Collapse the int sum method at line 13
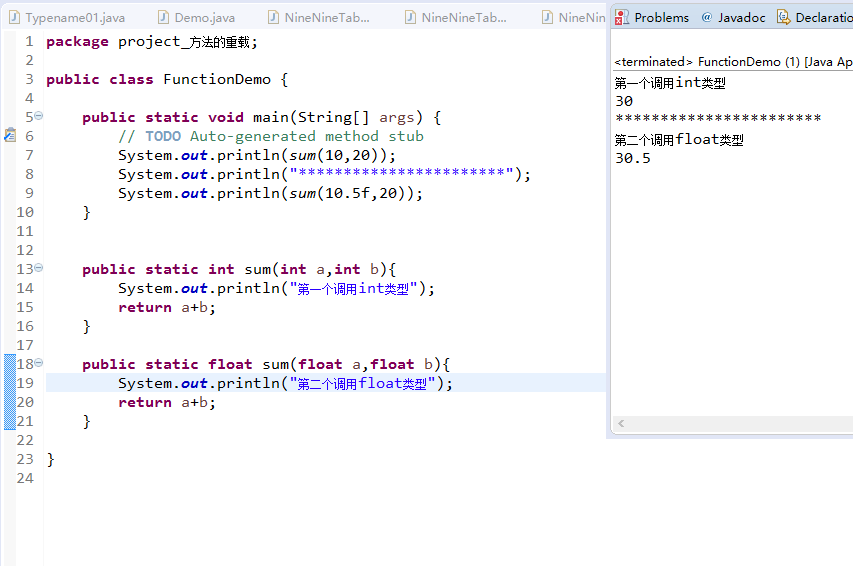This screenshot has width=853, height=566. pos(39,268)
